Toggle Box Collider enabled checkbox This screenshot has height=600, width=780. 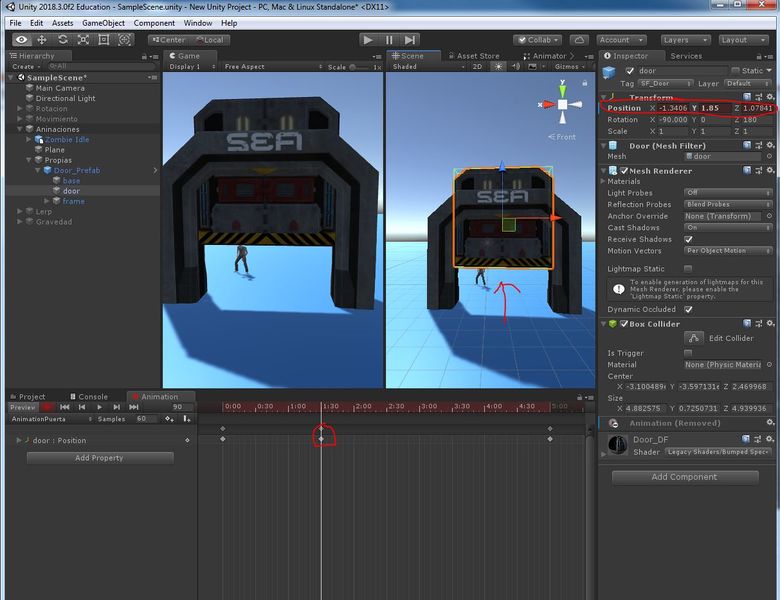tap(624, 324)
